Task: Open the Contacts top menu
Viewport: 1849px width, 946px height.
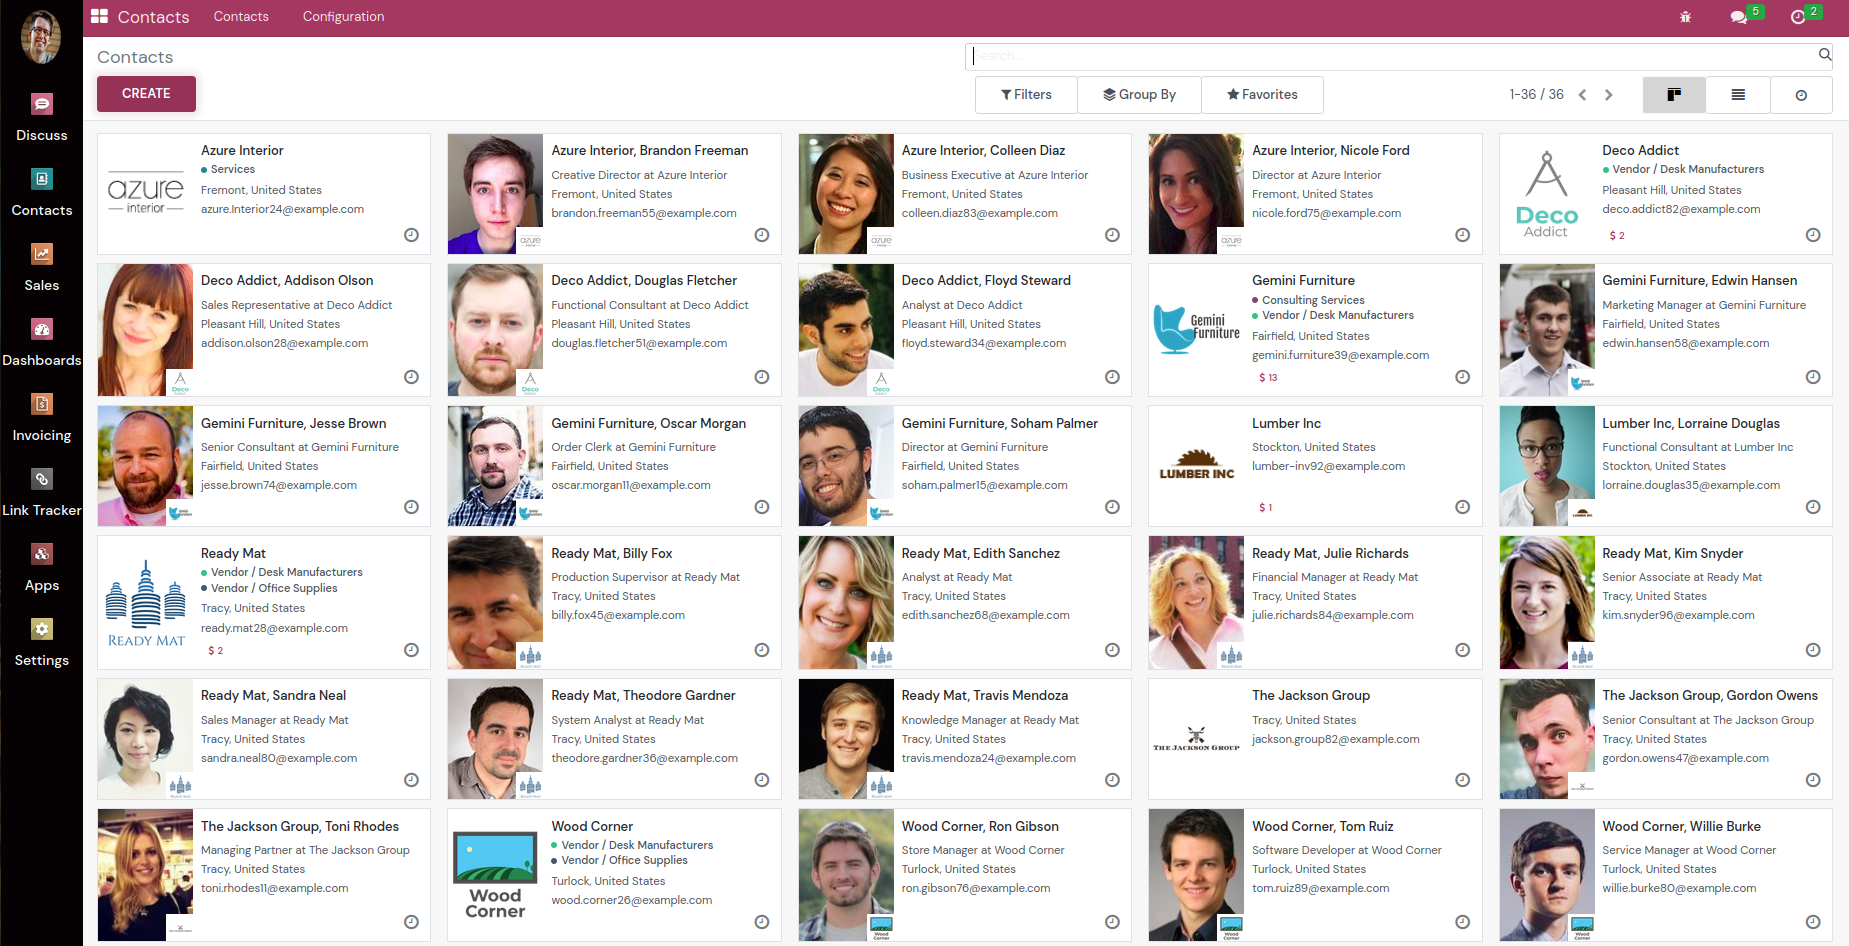Action: (x=241, y=17)
